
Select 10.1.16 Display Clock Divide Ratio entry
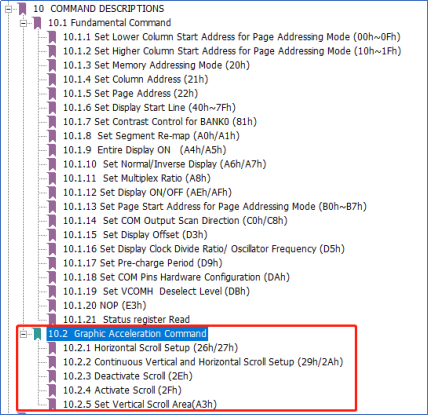[x=204, y=249]
